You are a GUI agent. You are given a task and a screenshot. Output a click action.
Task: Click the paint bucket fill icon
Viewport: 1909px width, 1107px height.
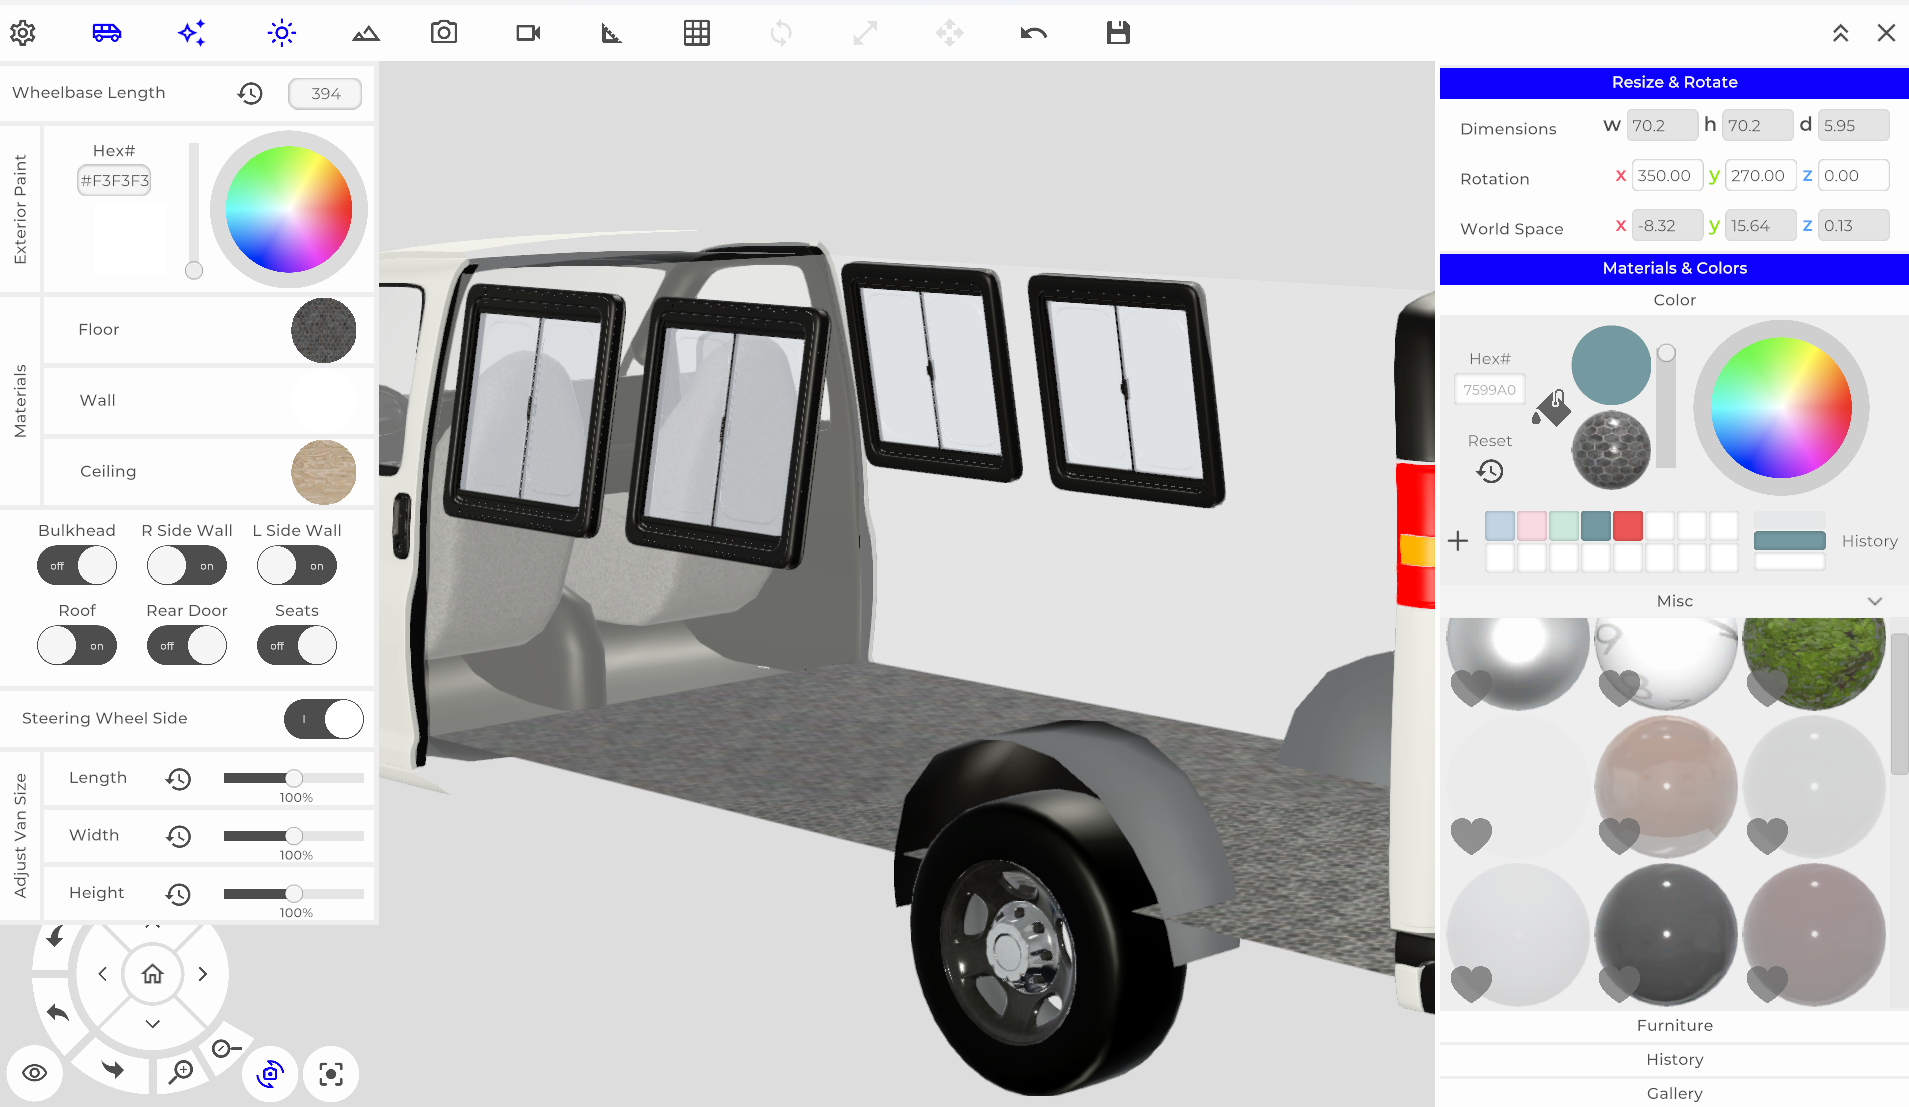(x=1551, y=408)
